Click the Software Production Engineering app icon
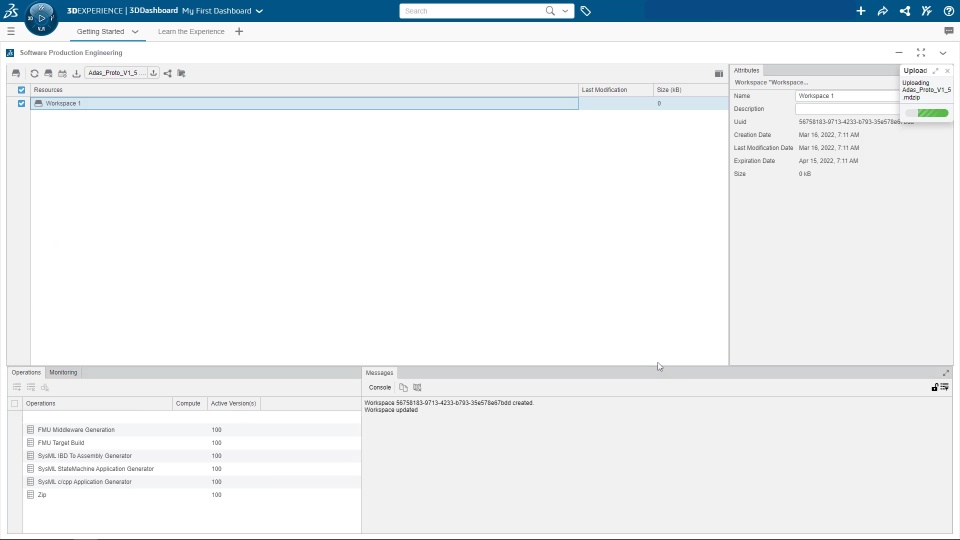Screen dimensions: 960x540 tap(10, 53)
